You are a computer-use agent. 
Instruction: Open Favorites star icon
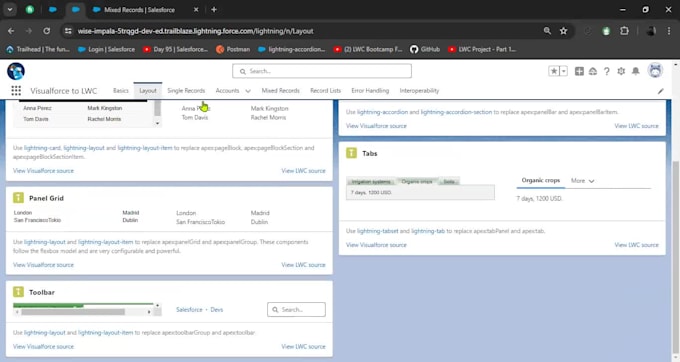(x=554, y=71)
